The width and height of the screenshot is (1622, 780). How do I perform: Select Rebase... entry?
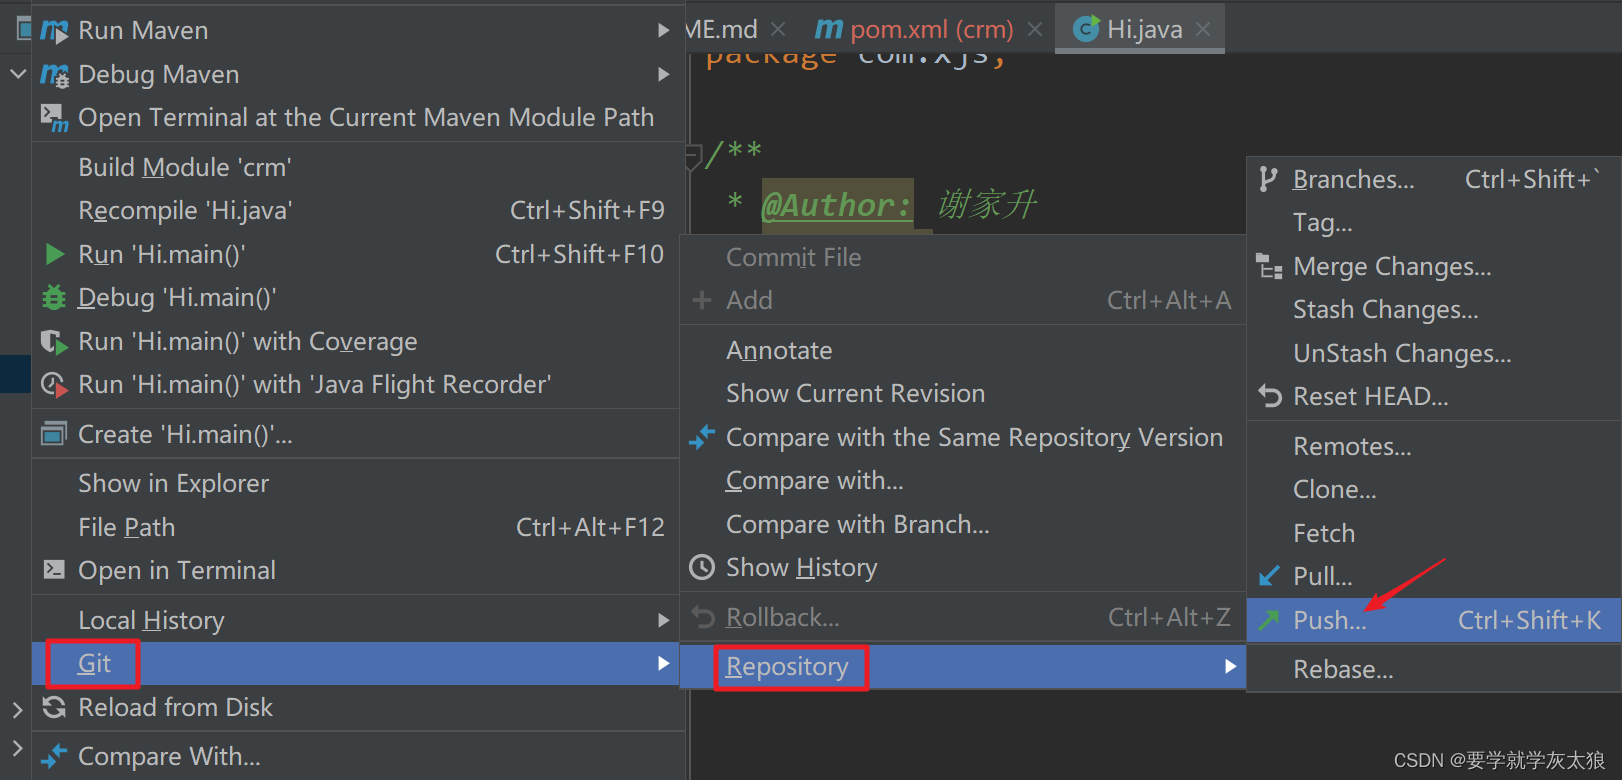pos(1434,669)
